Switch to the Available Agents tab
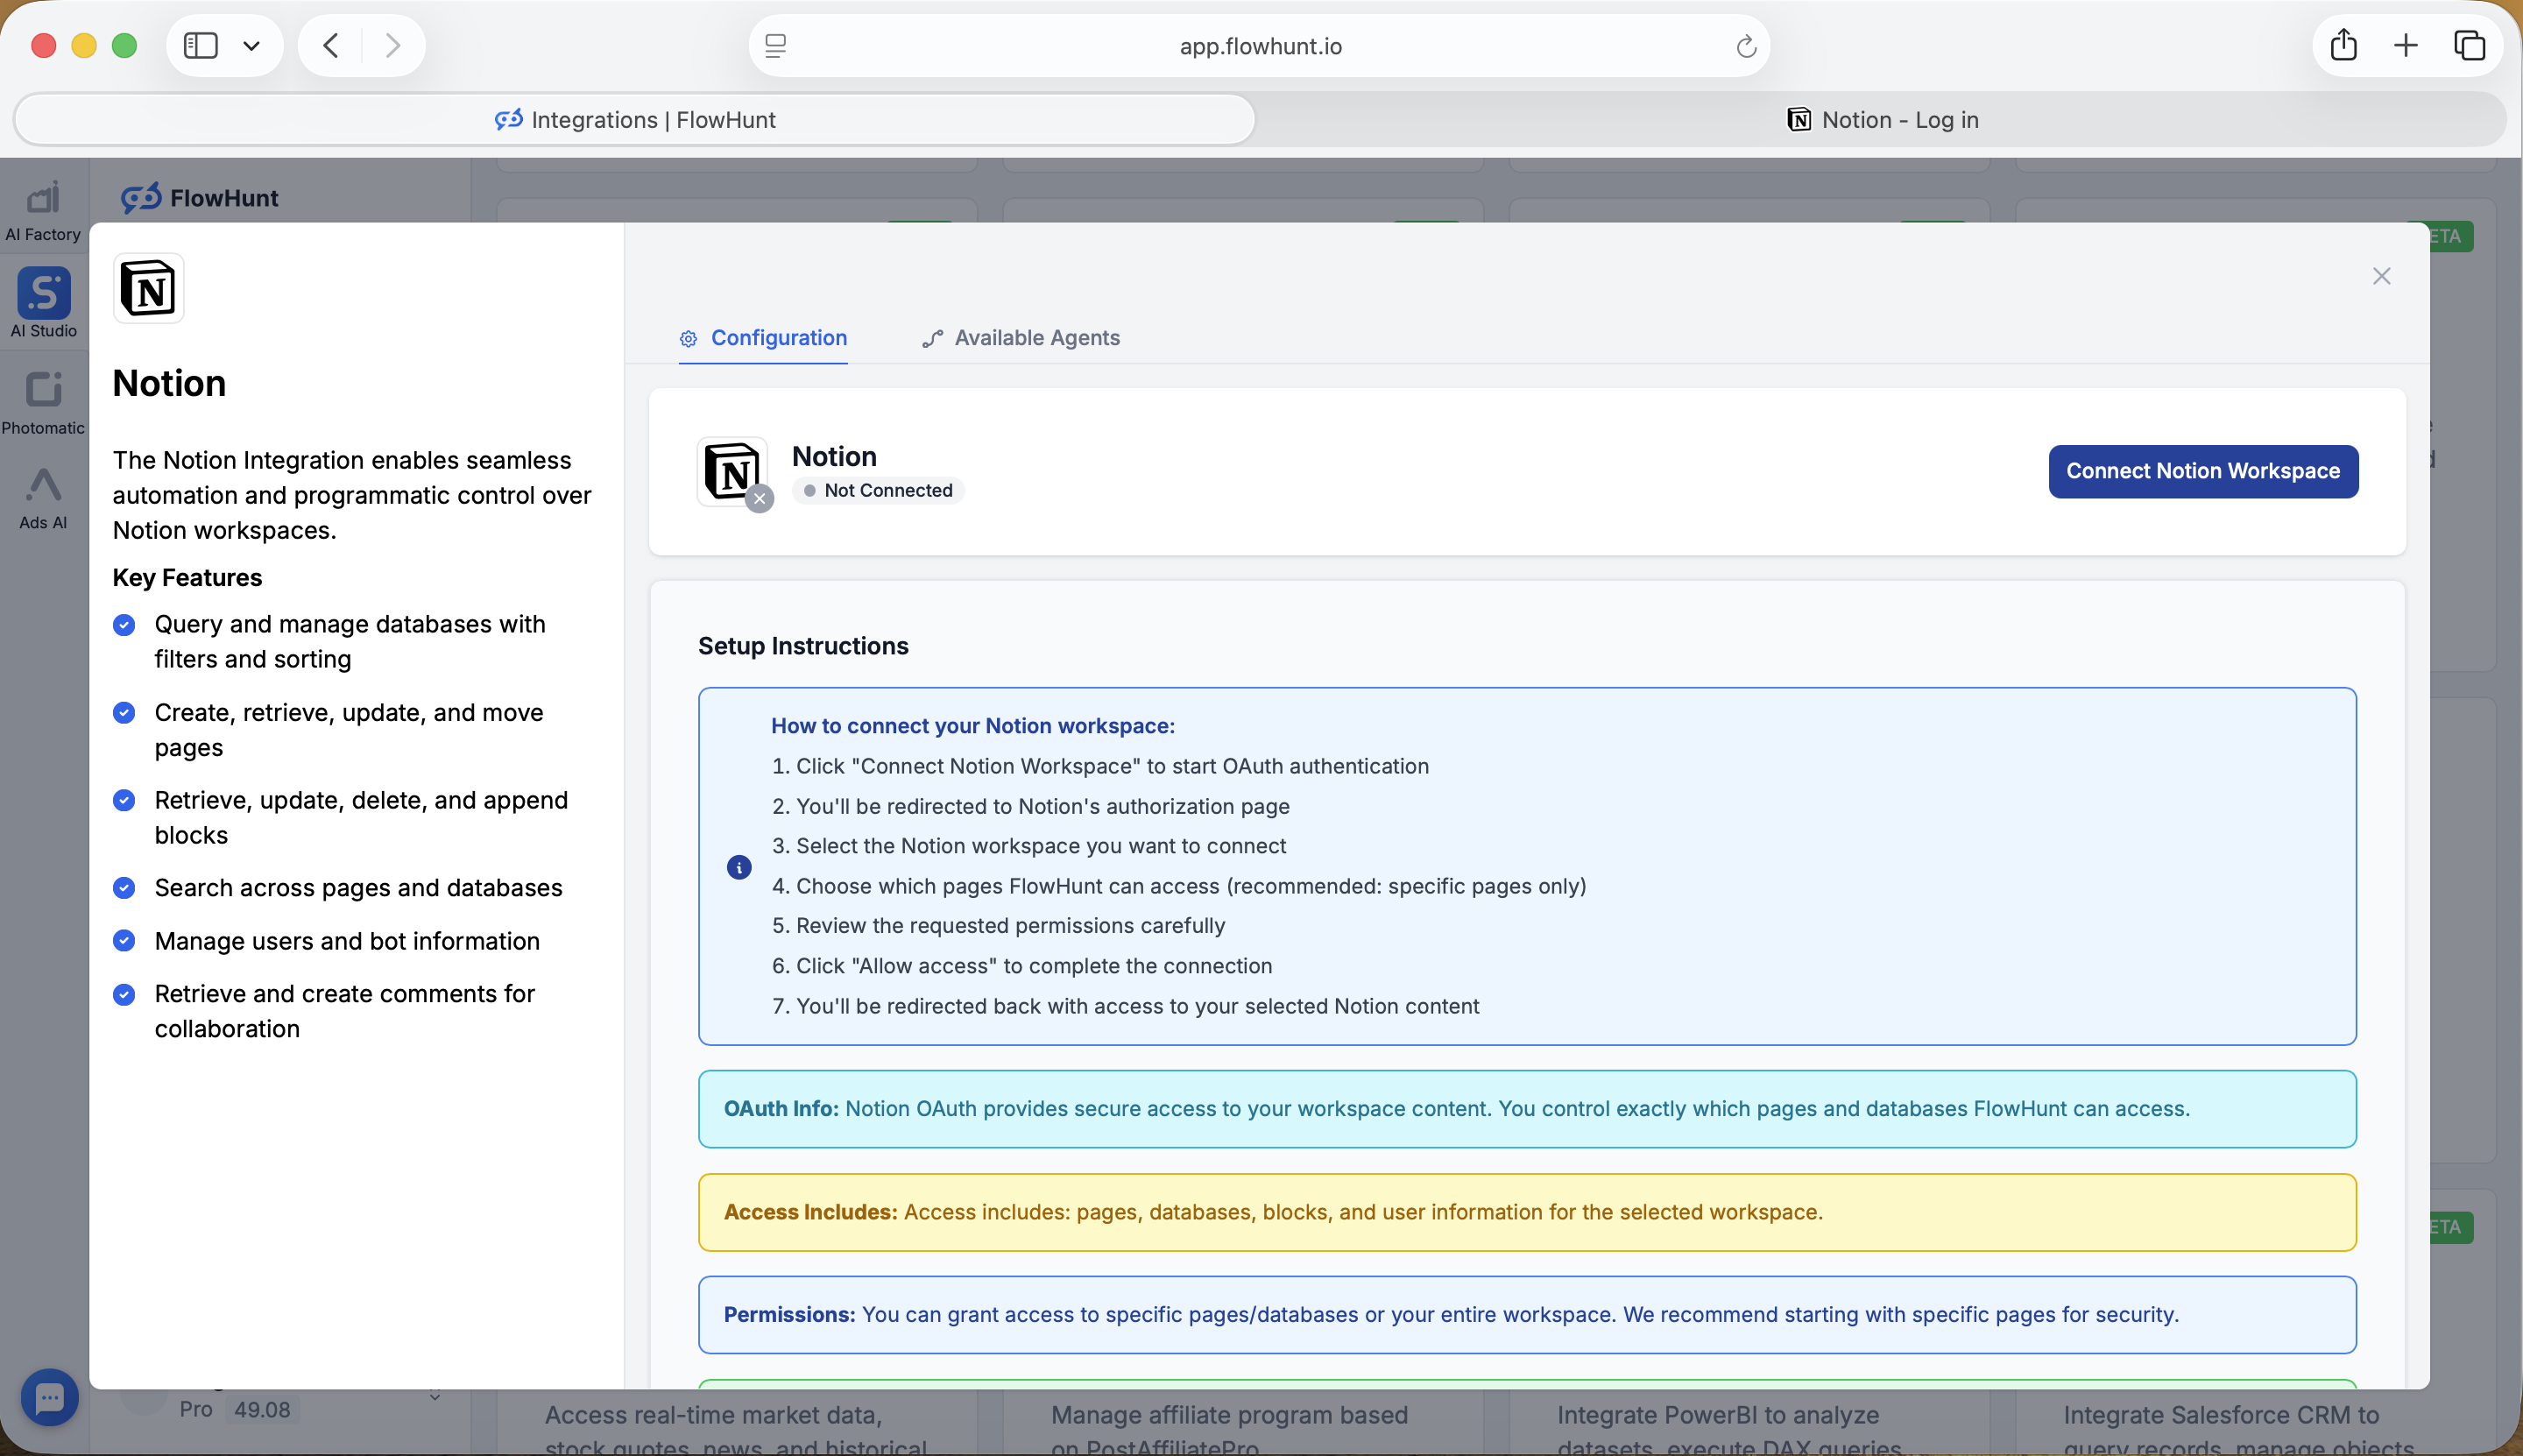The image size is (2523, 1456). click(x=1021, y=338)
